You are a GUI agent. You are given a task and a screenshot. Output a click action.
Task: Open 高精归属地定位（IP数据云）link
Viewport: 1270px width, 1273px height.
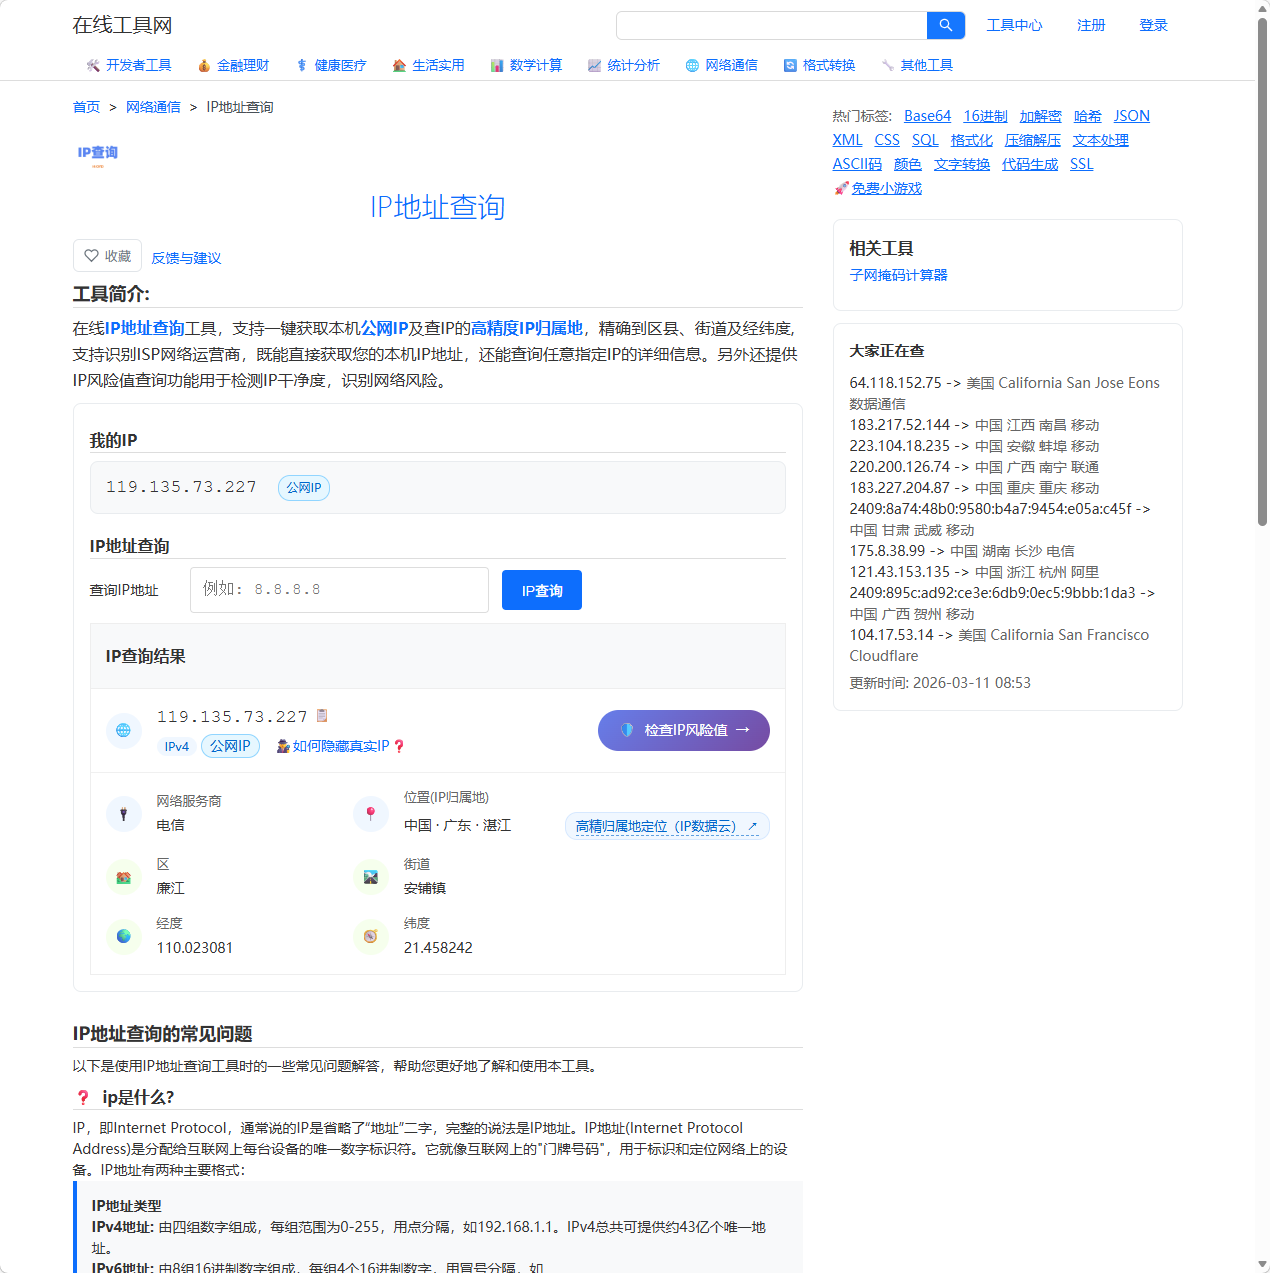pos(666,826)
